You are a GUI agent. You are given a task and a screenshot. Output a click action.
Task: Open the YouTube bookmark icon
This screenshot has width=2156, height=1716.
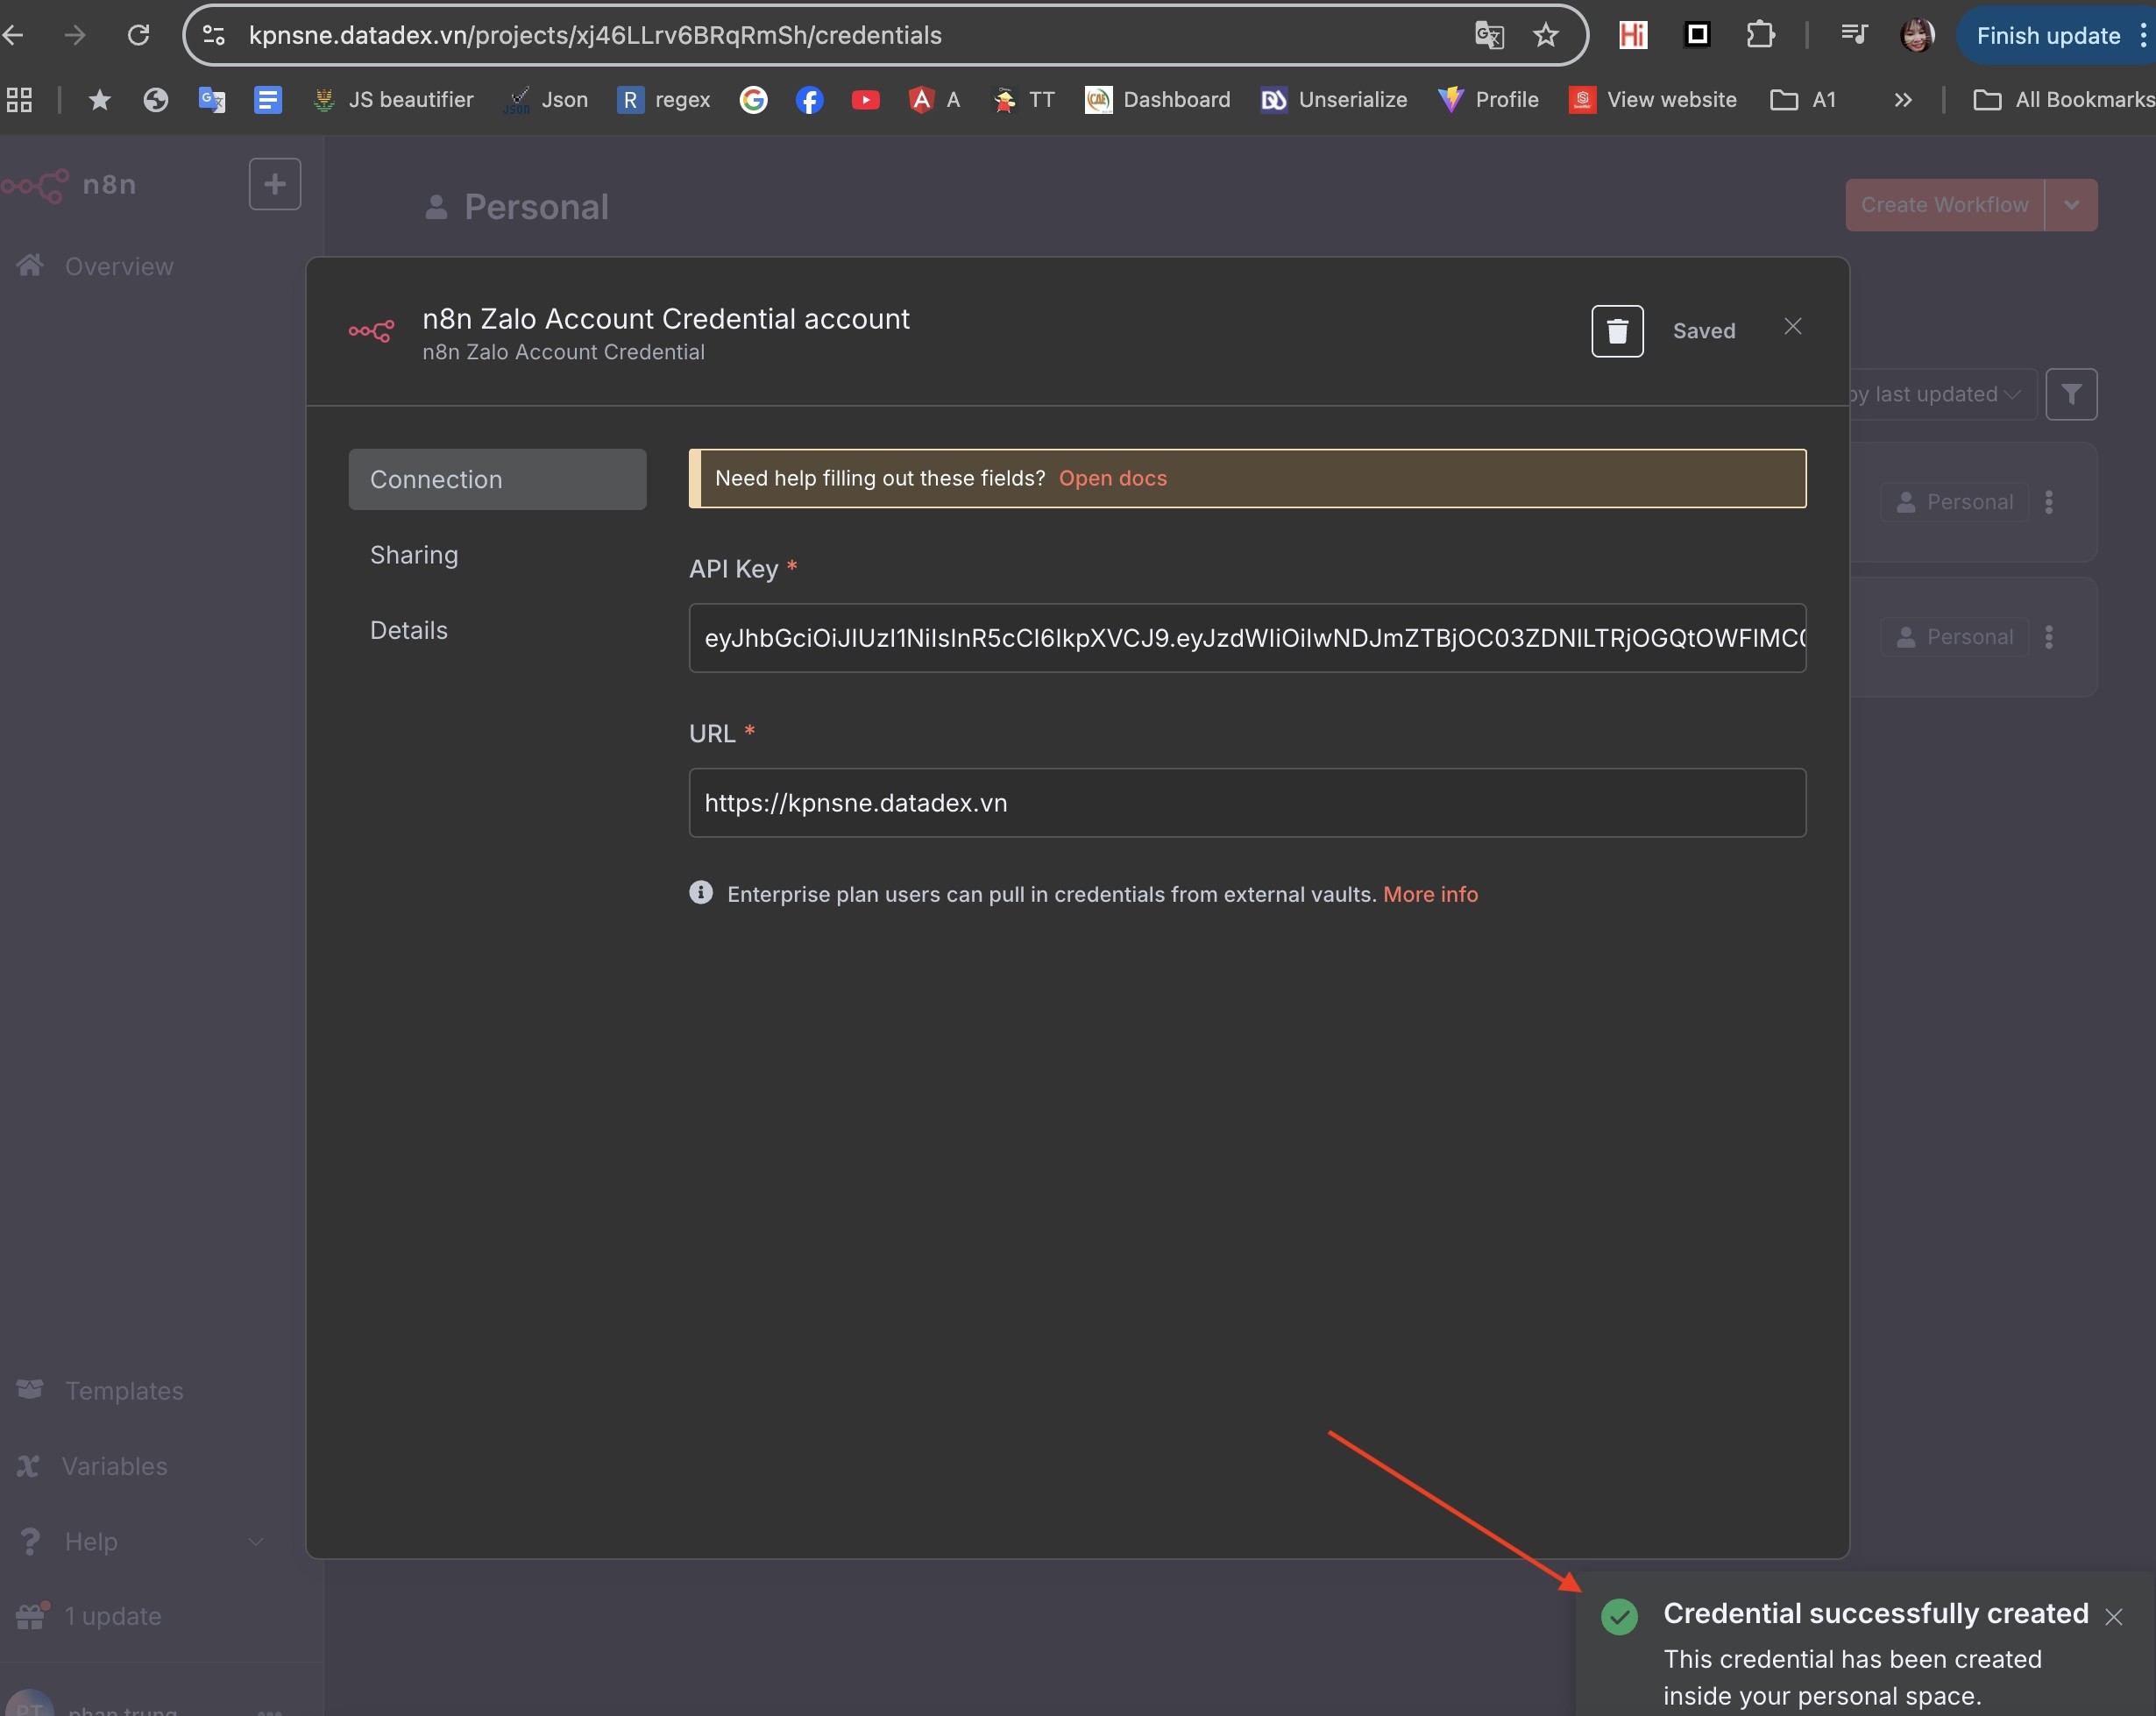(x=865, y=99)
